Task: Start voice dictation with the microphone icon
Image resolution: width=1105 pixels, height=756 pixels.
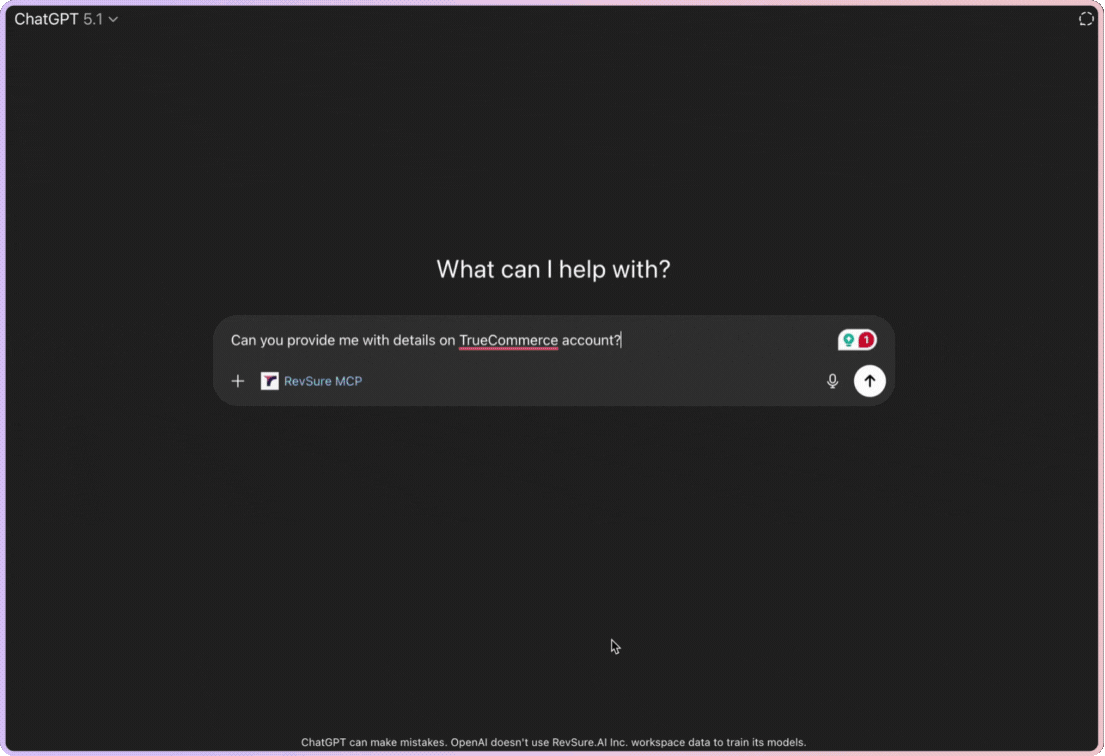Action: click(x=832, y=381)
